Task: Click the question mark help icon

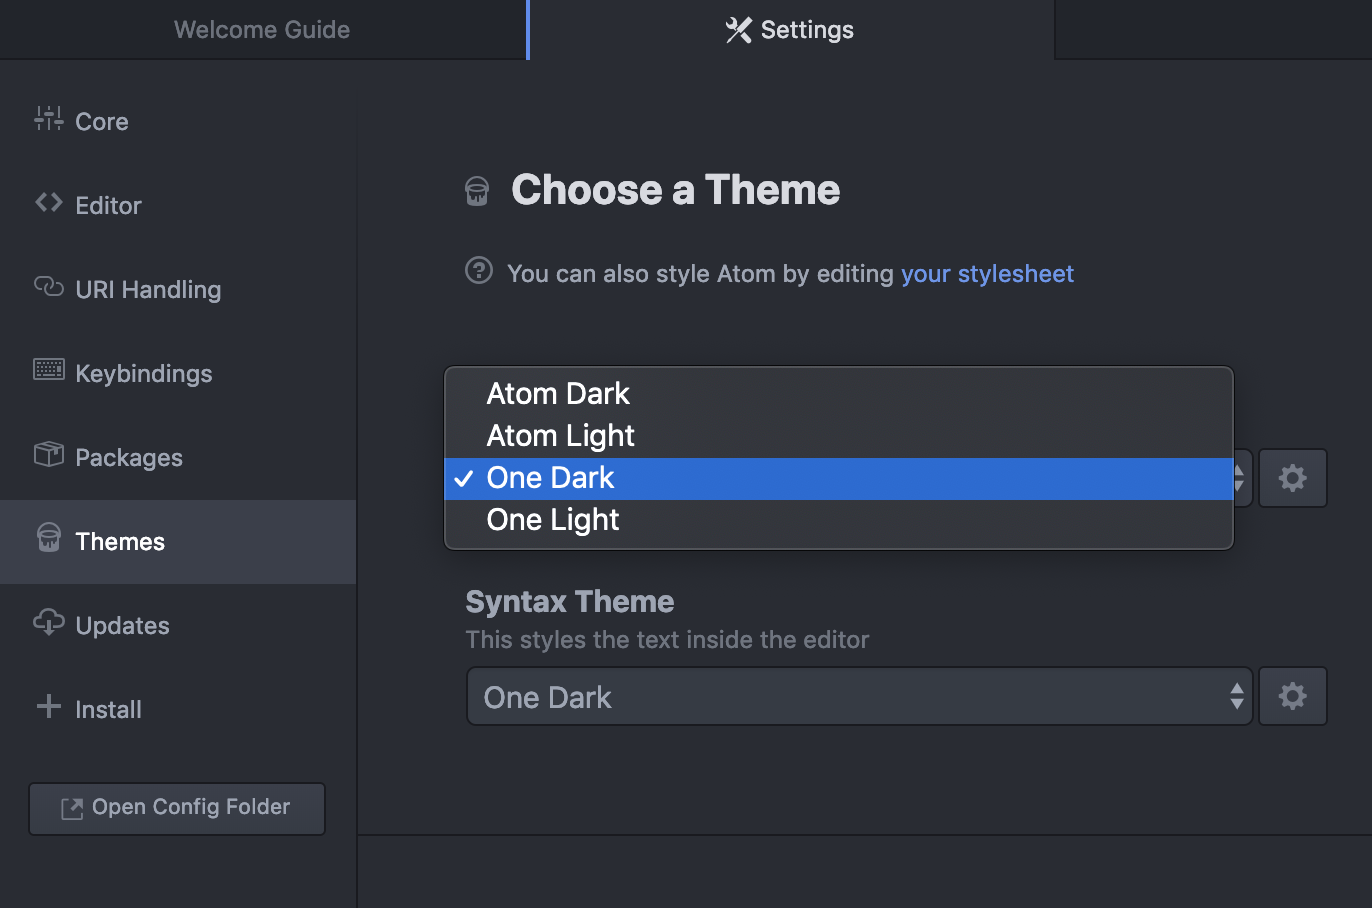Action: click(479, 271)
